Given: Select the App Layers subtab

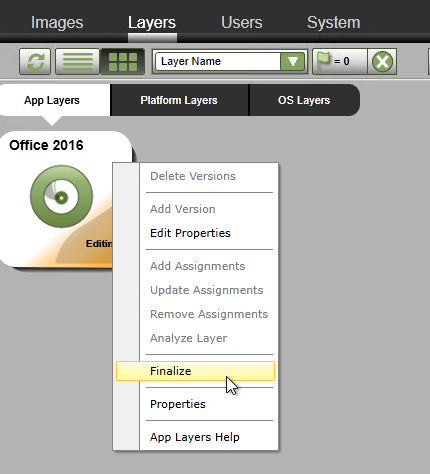Looking at the screenshot, I should point(52,100).
